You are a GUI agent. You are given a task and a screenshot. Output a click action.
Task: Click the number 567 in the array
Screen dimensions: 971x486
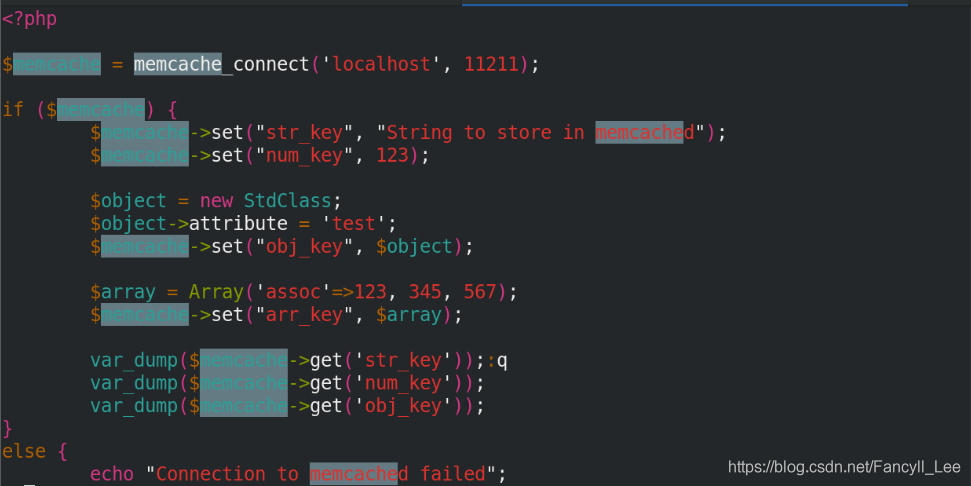(x=480, y=292)
